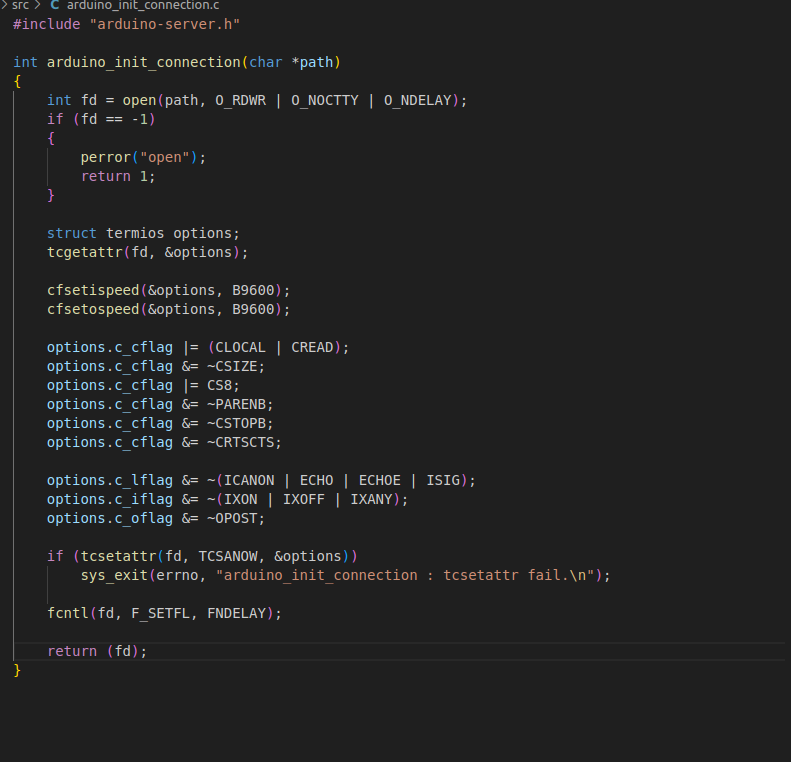Click the closing brace of function
The width and height of the screenshot is (791, 762).
[17, 670]
